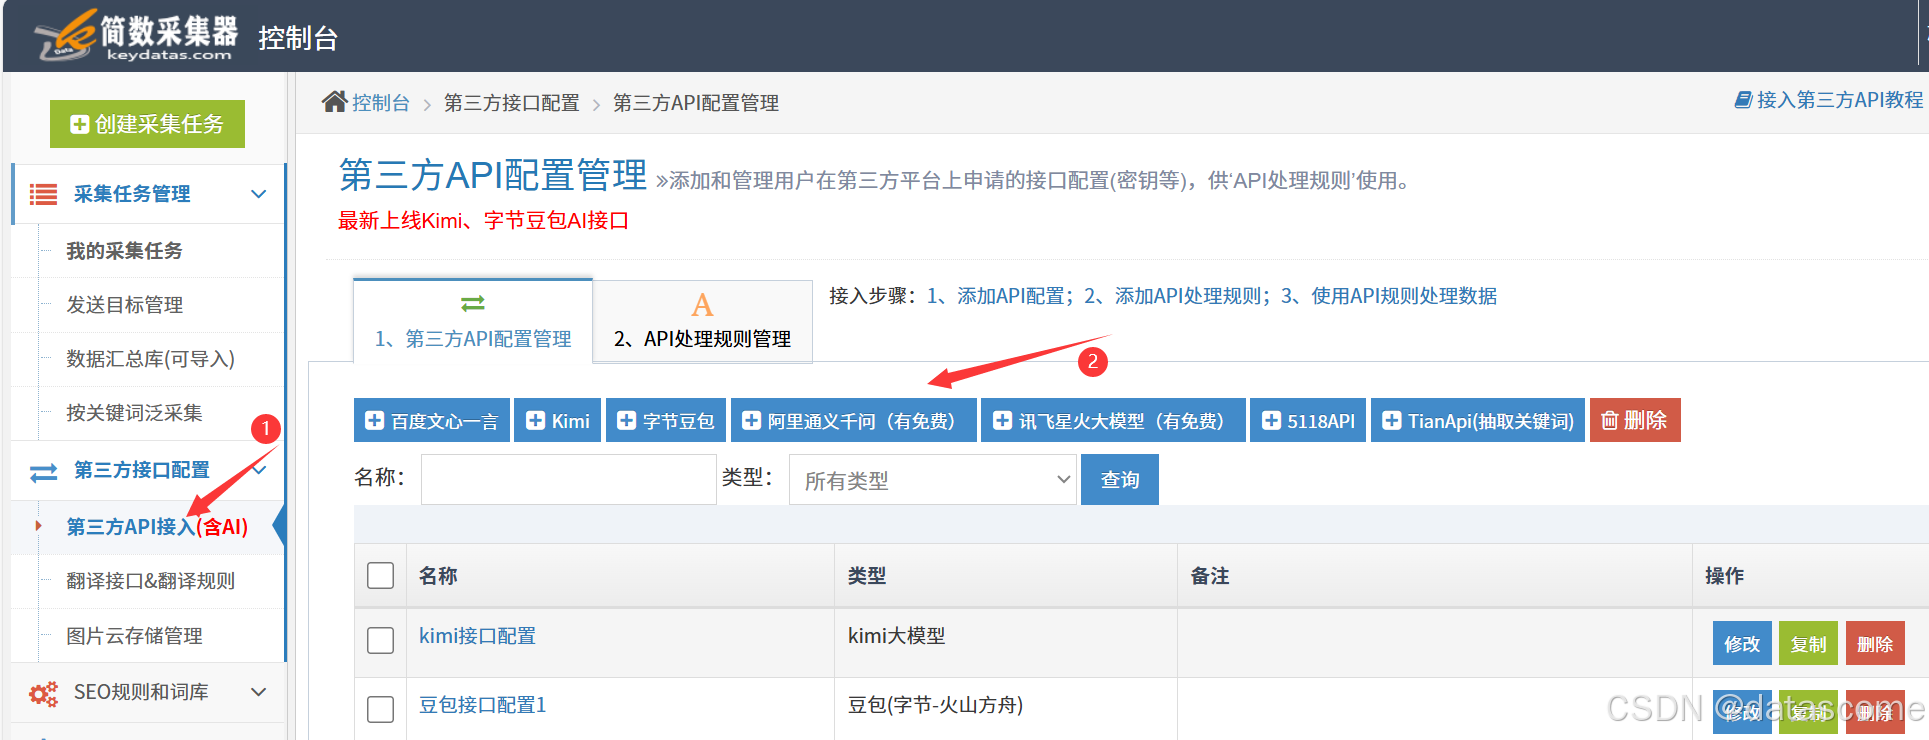1929x740 pixels.
Task: Add a TianApi(抽取关键词) configuration
Action: pyautogui.click(x=1478, y=421)
